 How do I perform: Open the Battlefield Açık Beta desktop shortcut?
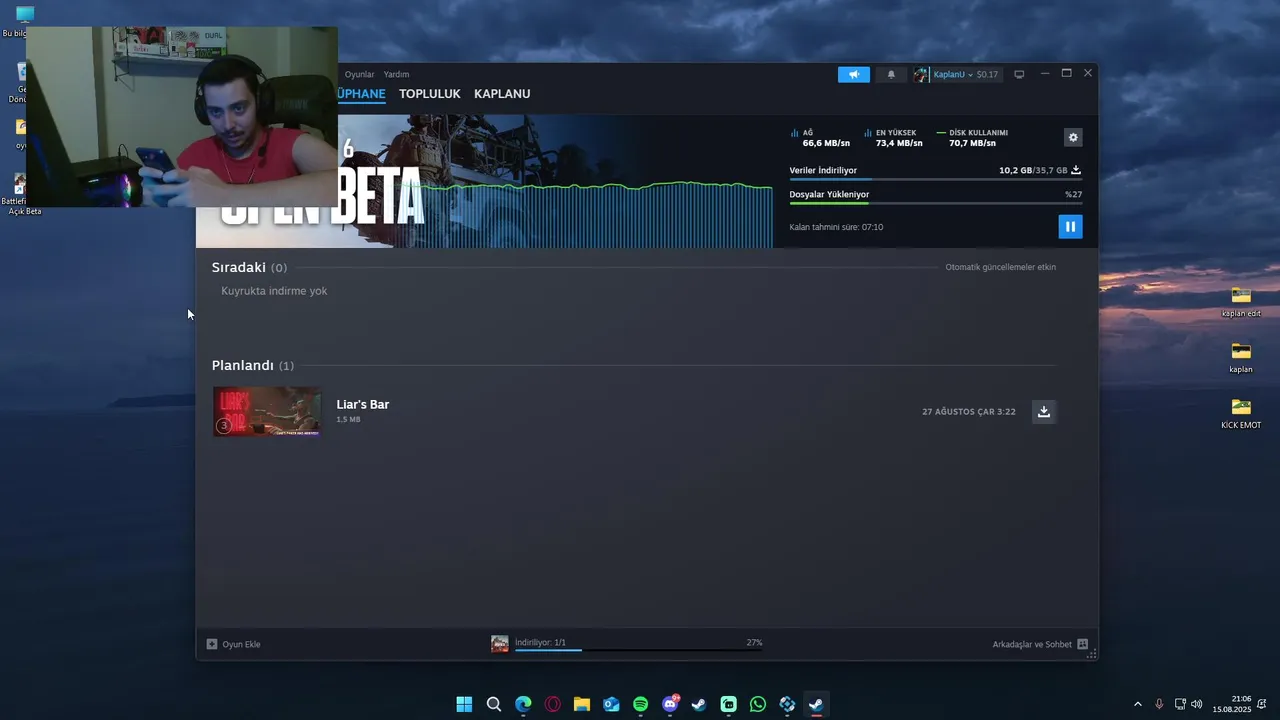click(x=19, y=195)
